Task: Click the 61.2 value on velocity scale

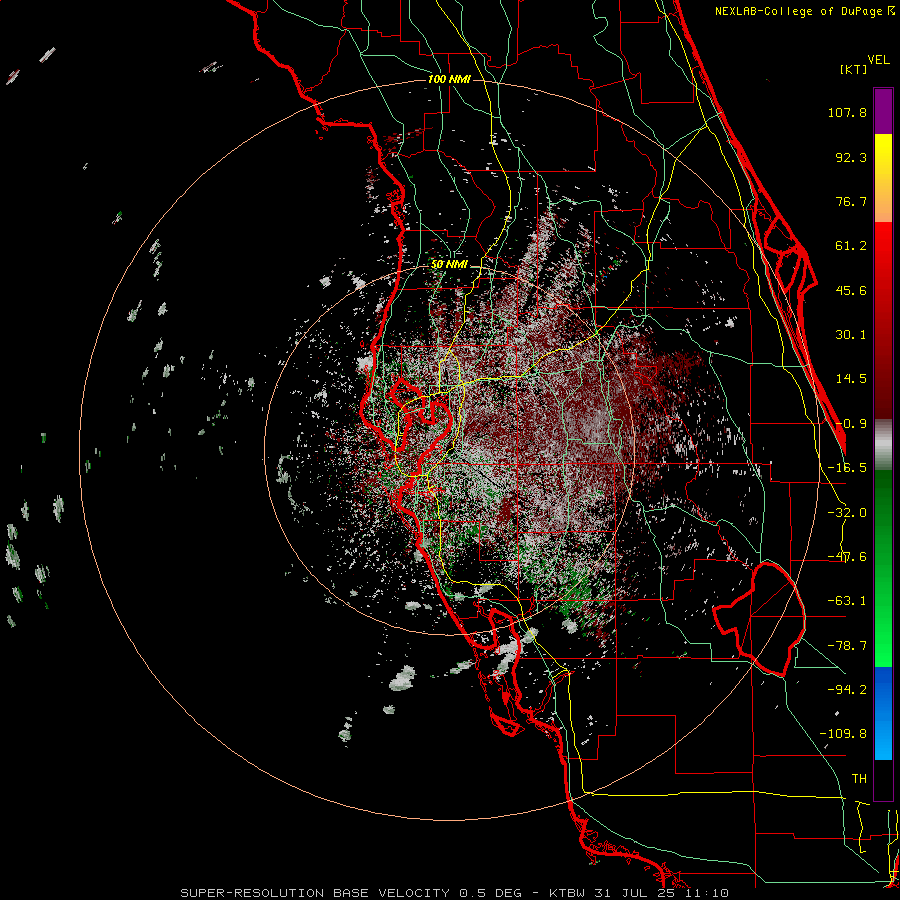Action: [x=851, y=246]
